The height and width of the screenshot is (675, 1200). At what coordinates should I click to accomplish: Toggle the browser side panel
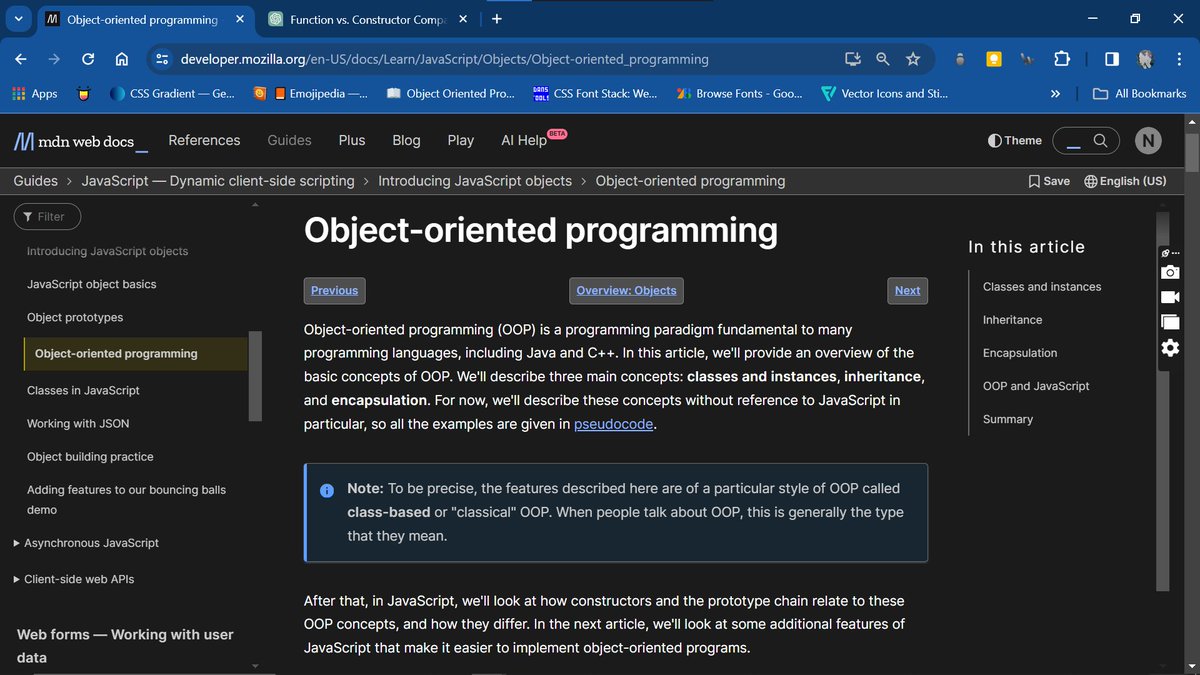(1111, 59)
